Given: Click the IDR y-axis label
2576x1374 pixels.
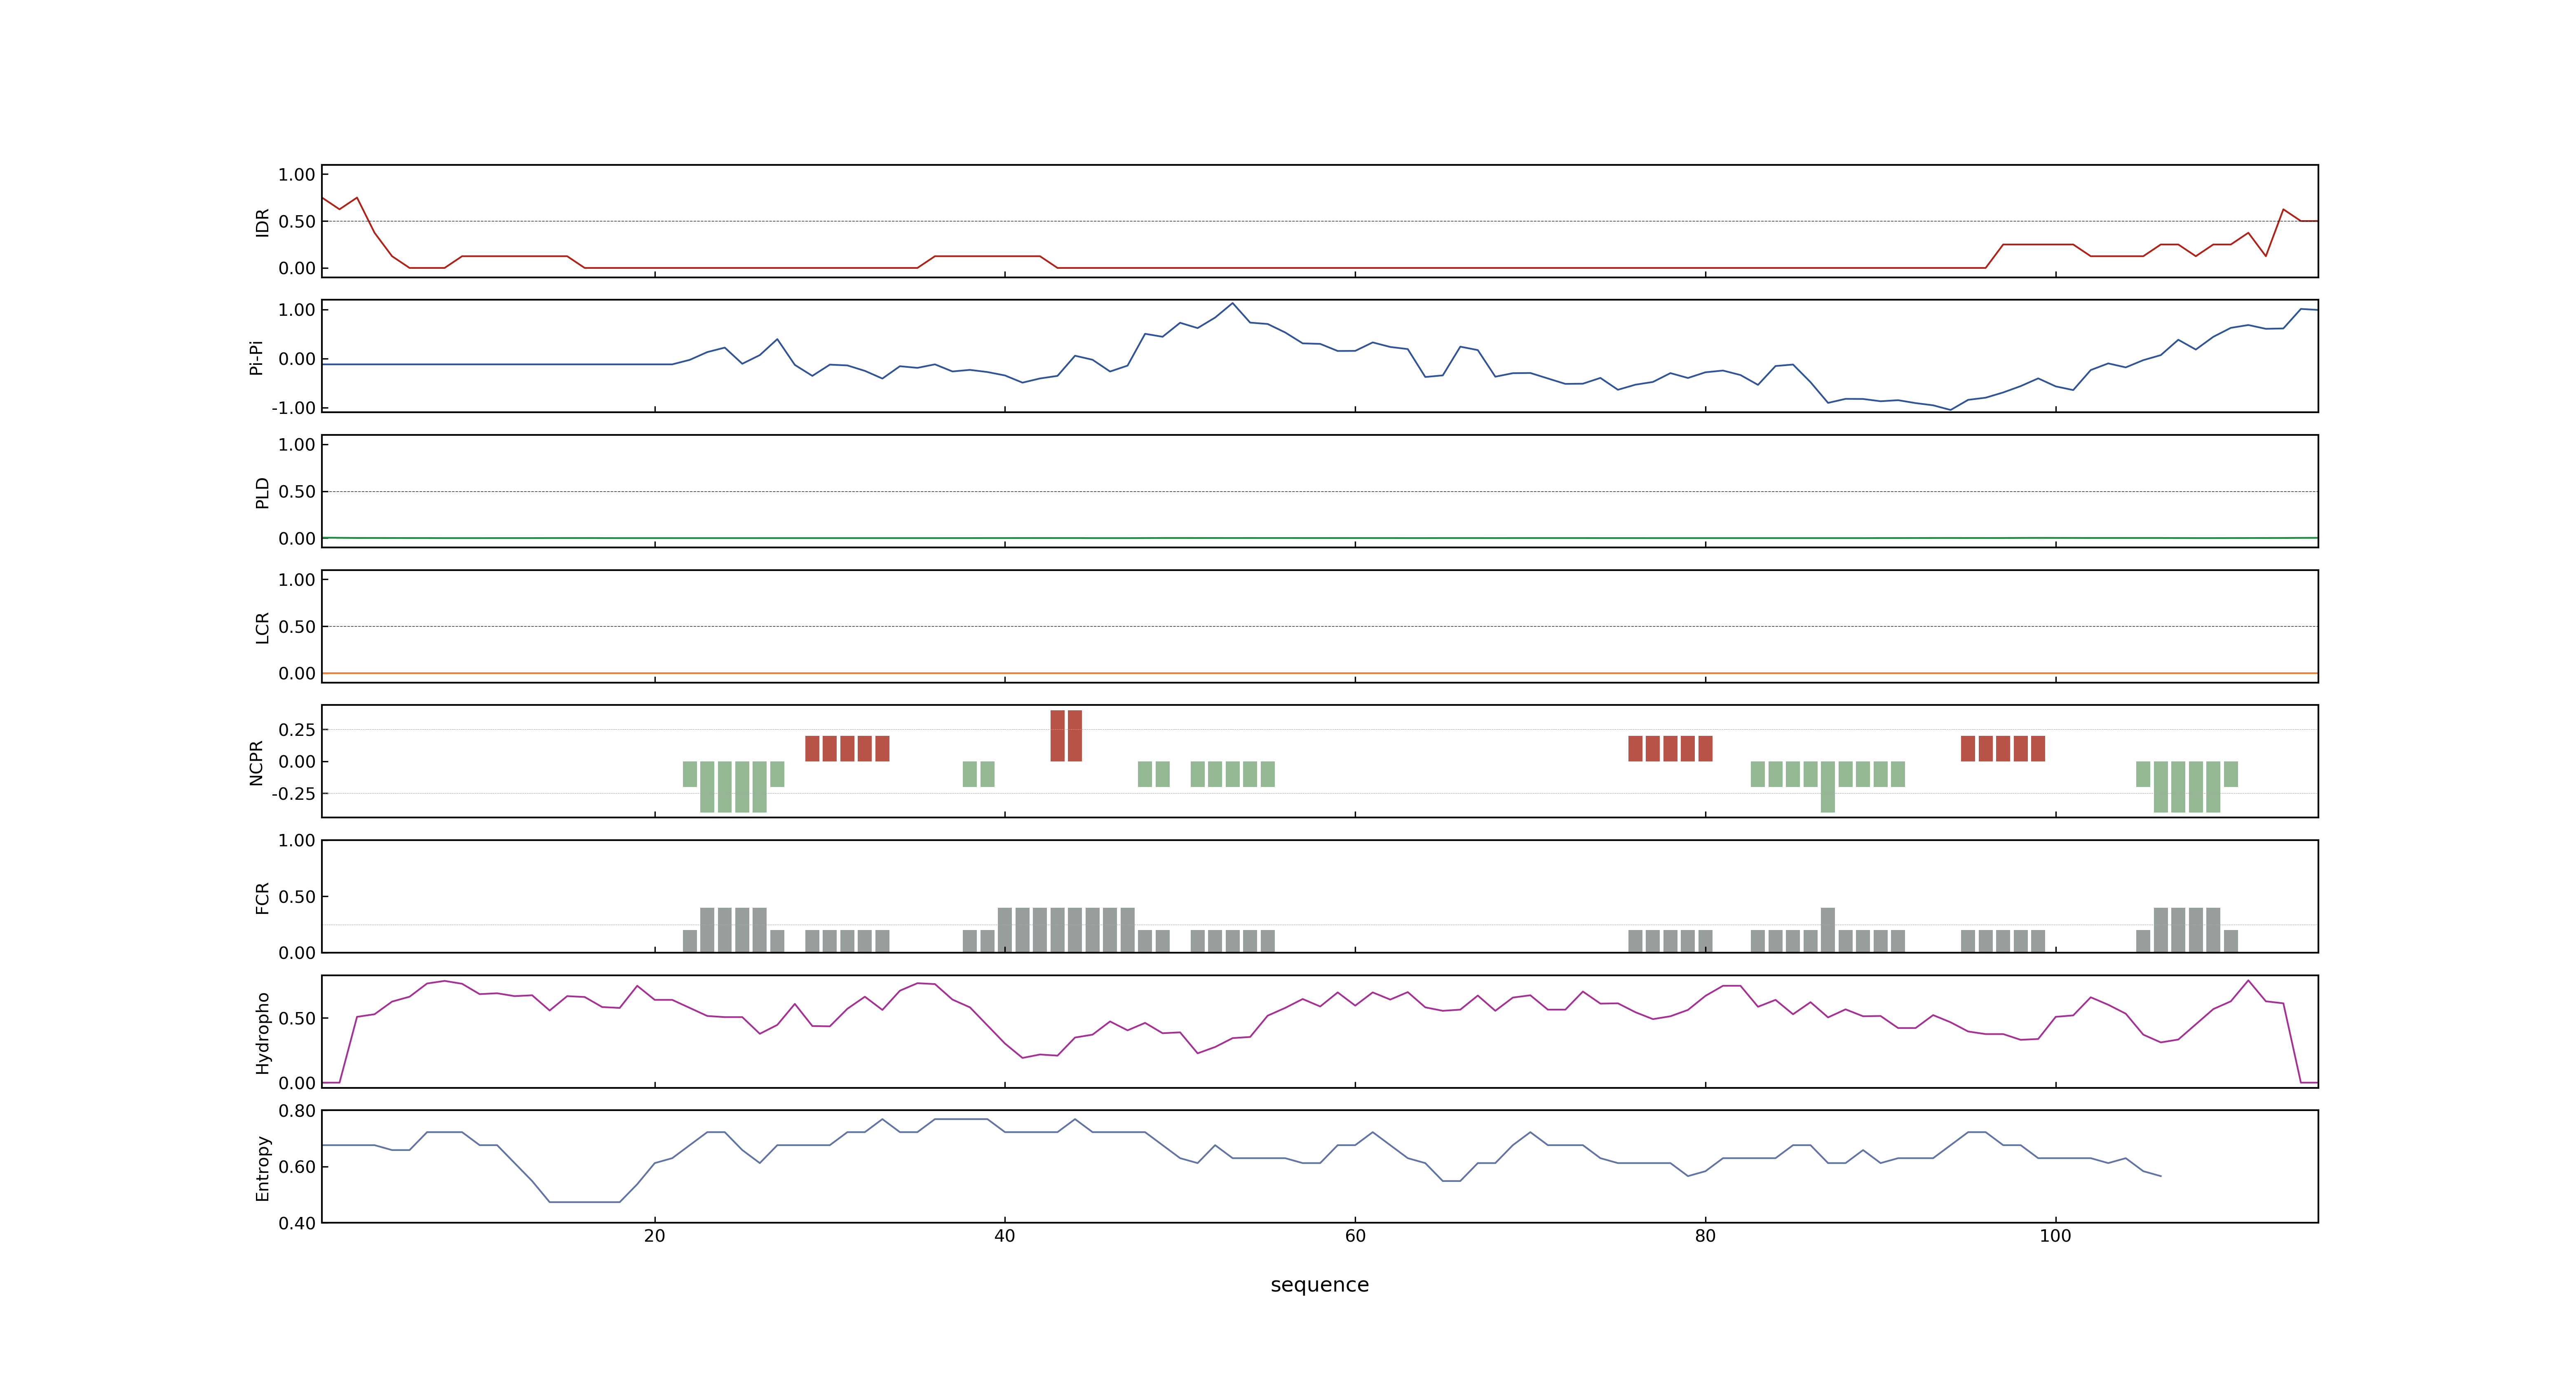Looking at the screenshot, I should (262, 222).
